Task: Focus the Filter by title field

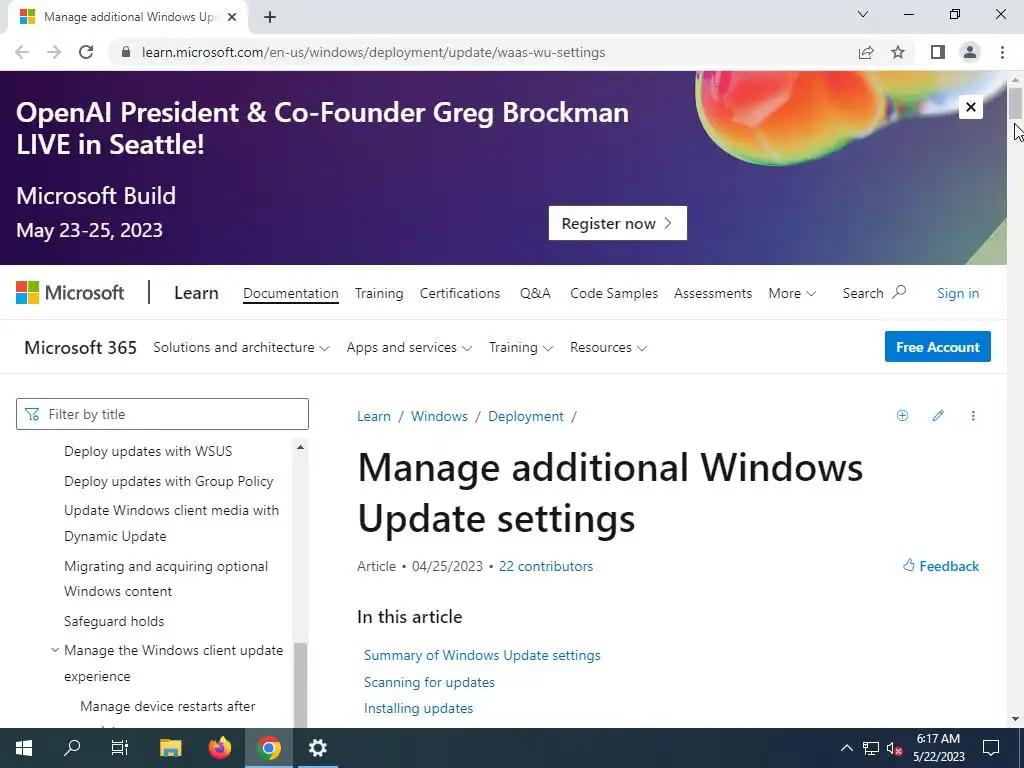Action: pos(162,414)
